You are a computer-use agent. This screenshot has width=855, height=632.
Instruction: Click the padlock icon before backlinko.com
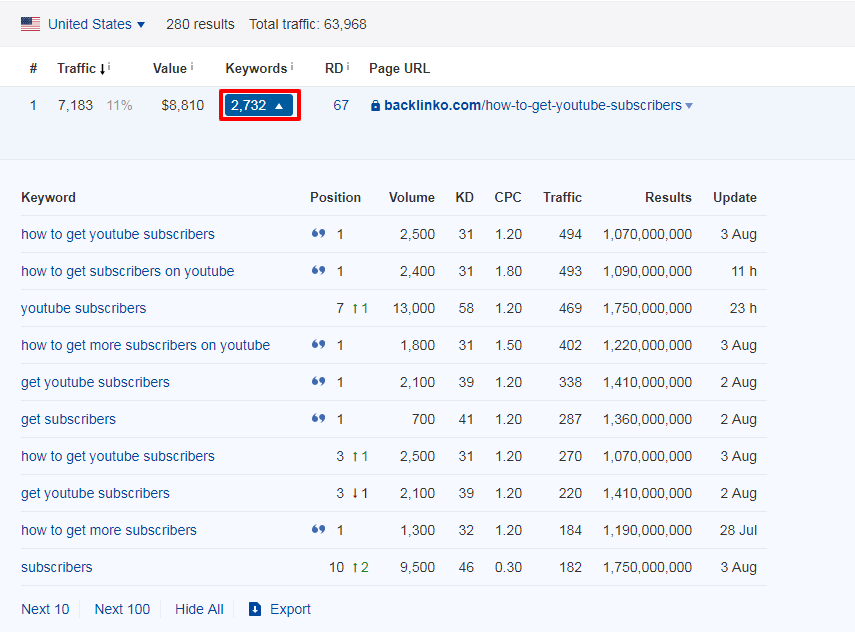(x=375, y=106)
